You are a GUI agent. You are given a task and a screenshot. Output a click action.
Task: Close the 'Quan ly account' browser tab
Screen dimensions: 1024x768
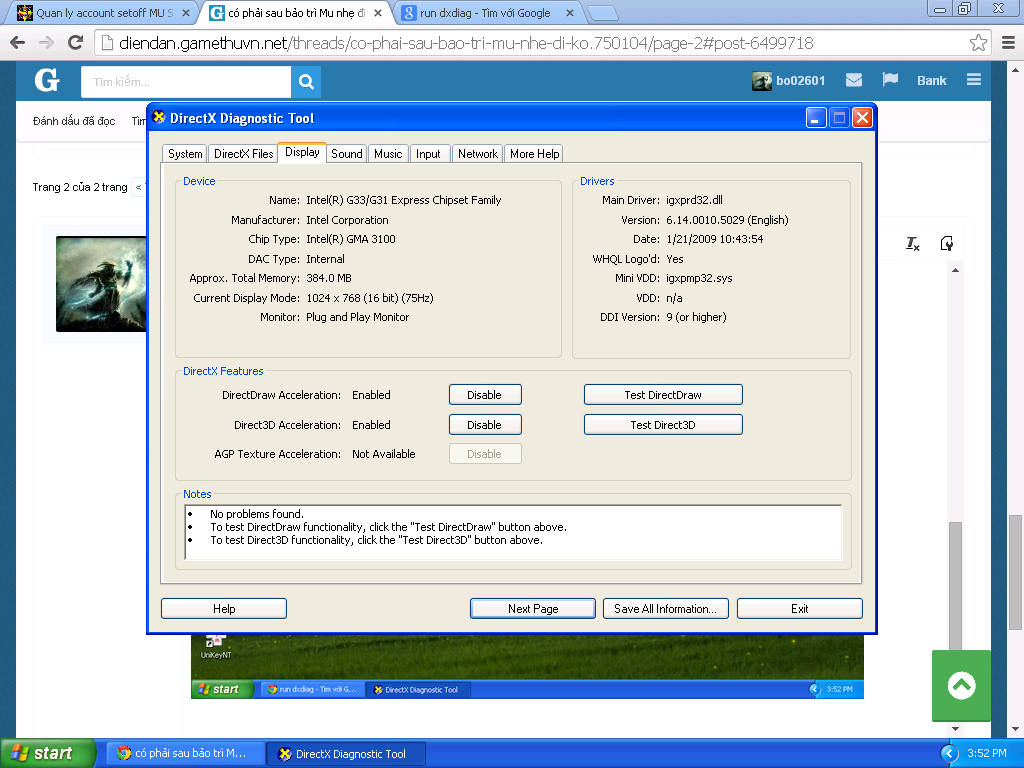tap(185, 13)
